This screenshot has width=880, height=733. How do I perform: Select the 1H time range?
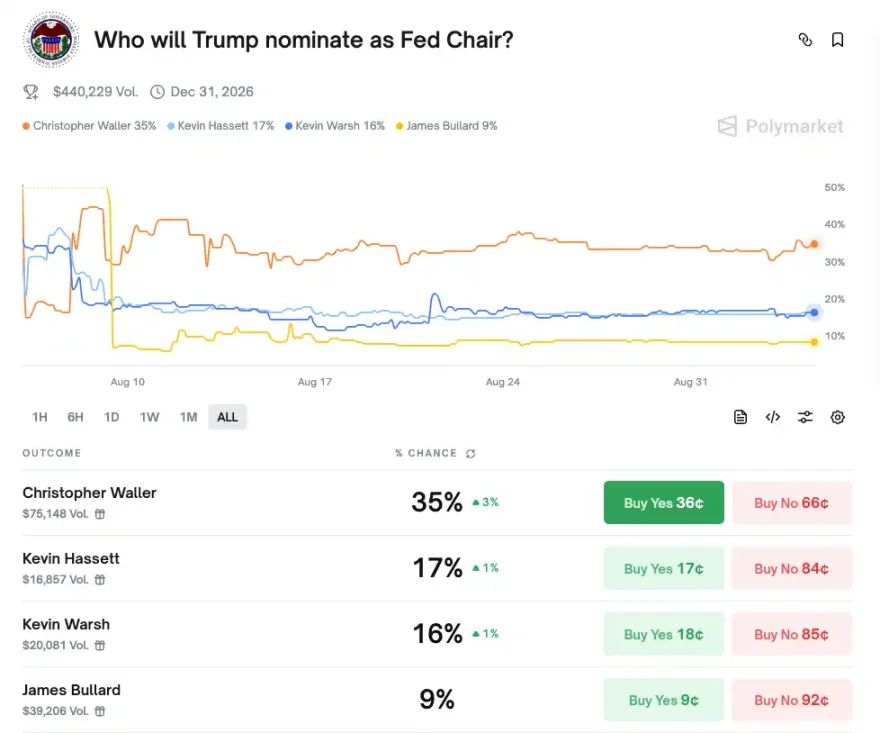[x=40, y=417]
